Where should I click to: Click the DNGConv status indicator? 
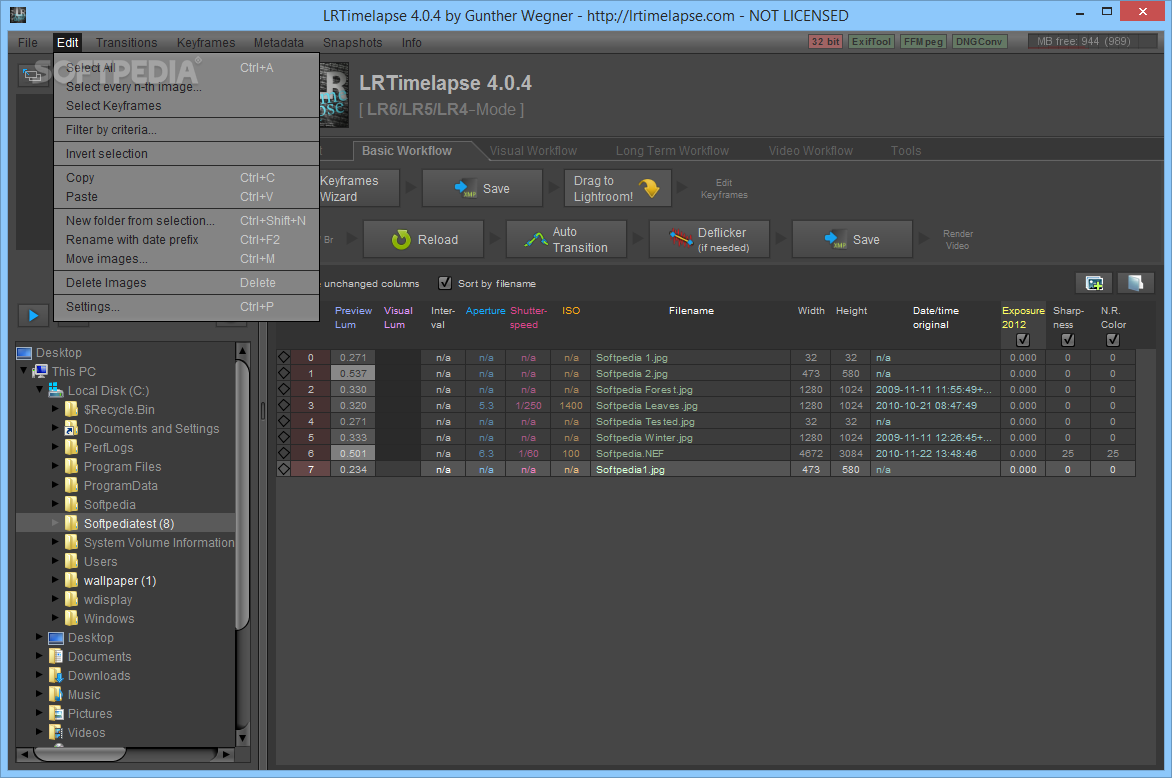coord(979,42)
